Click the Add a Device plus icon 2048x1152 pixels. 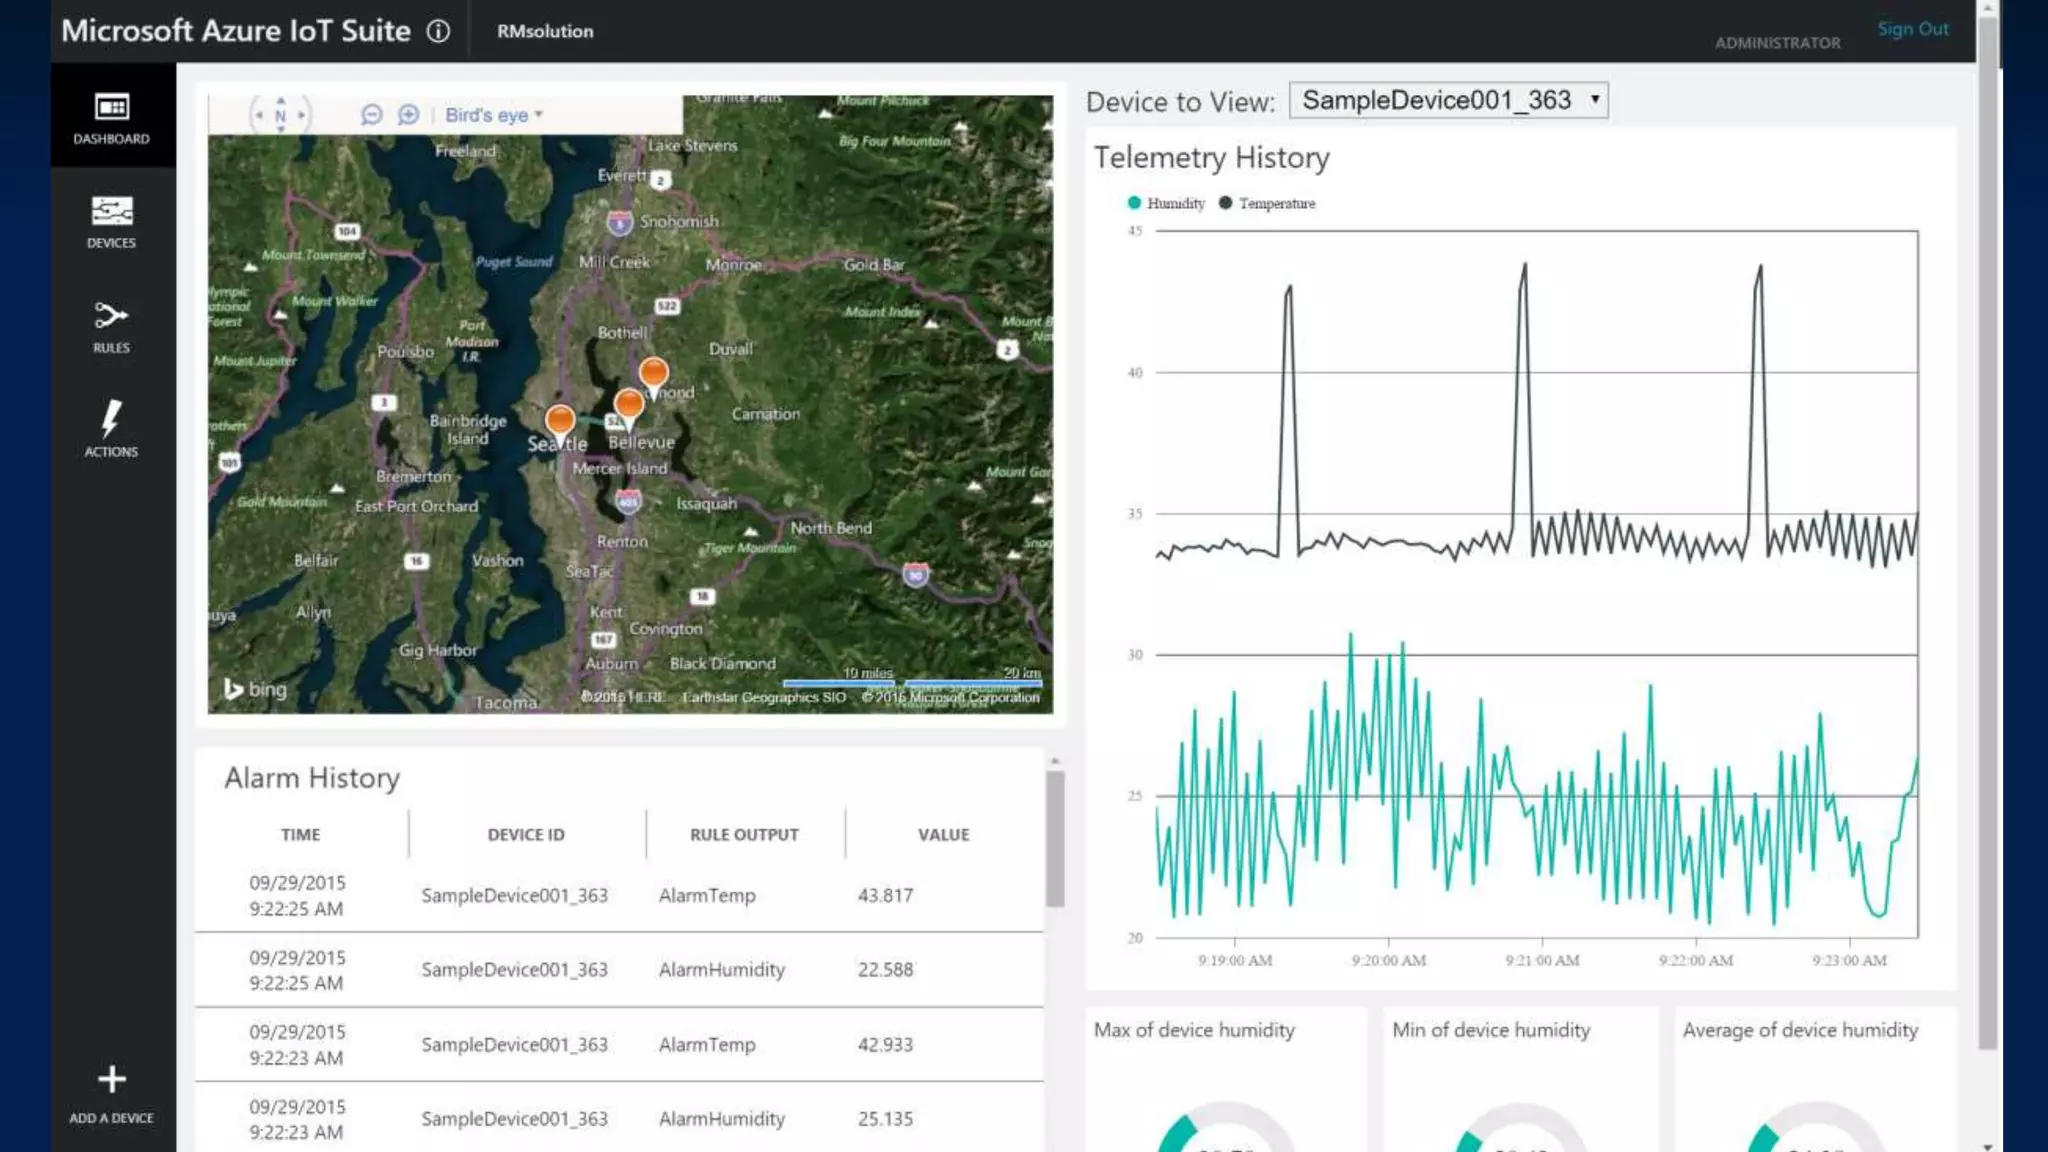(112, 1080)
